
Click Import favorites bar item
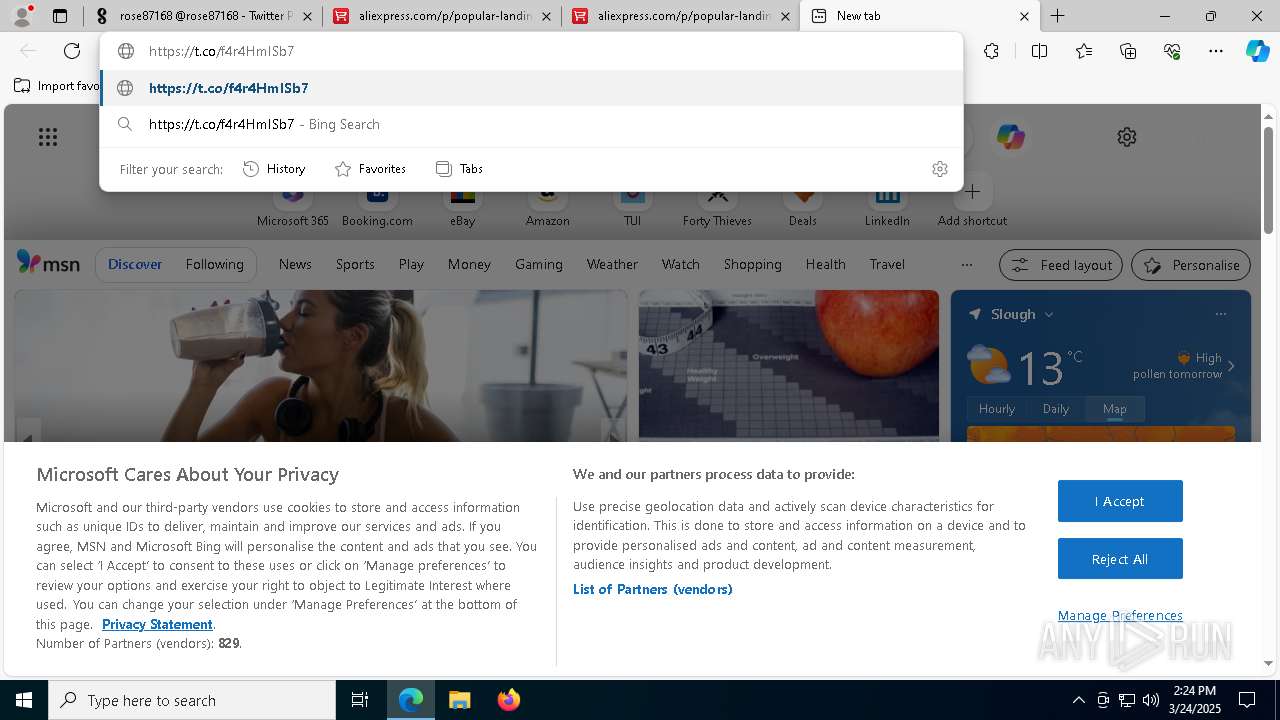(57, 86)
